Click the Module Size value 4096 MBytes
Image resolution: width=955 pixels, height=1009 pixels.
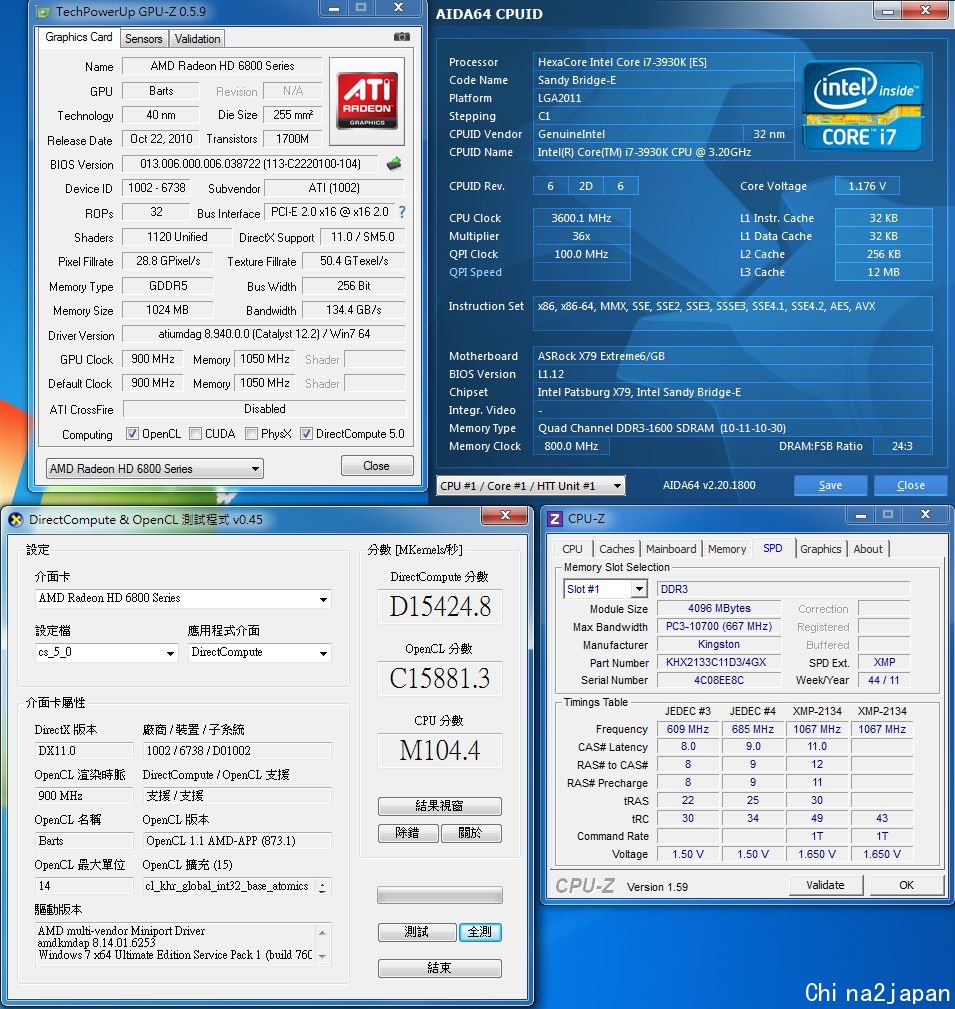tap(719, 608)
